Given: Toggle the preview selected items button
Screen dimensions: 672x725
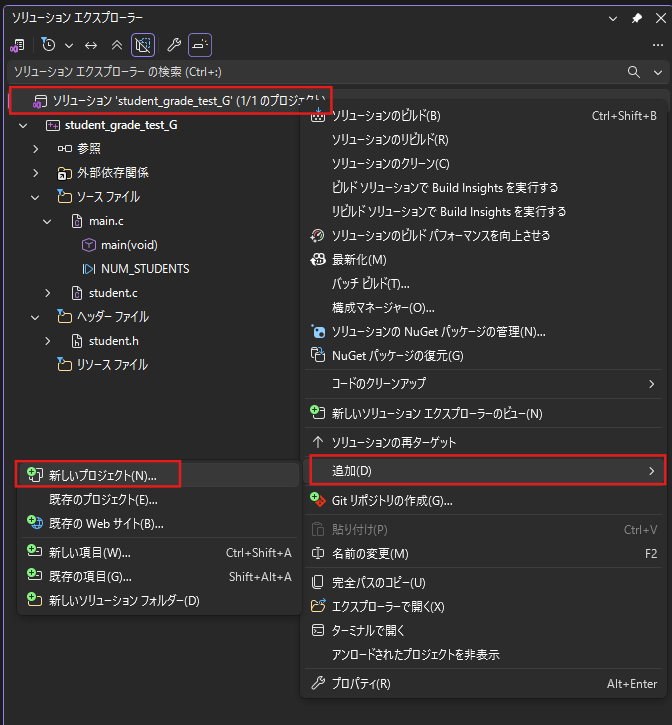Looking at the screenshot, I should click(x=200, y=45).
